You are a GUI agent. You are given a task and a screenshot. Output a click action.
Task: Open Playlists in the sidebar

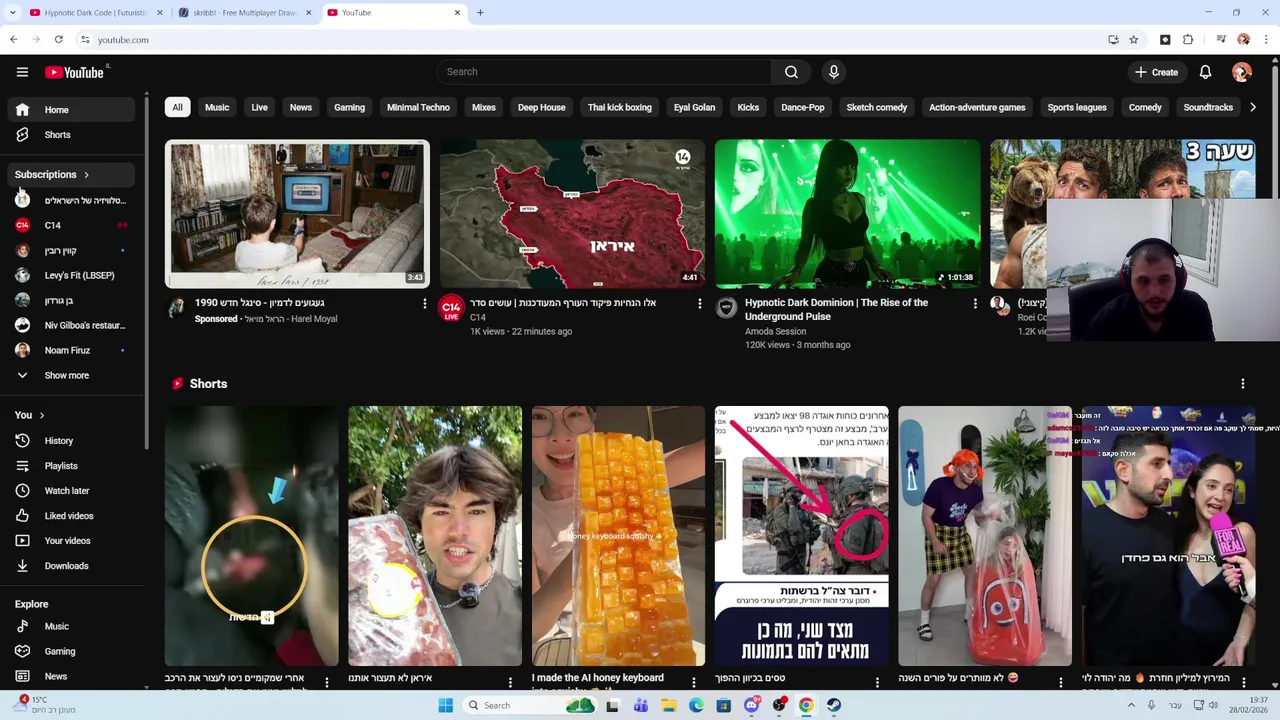(x=71, y=466)
